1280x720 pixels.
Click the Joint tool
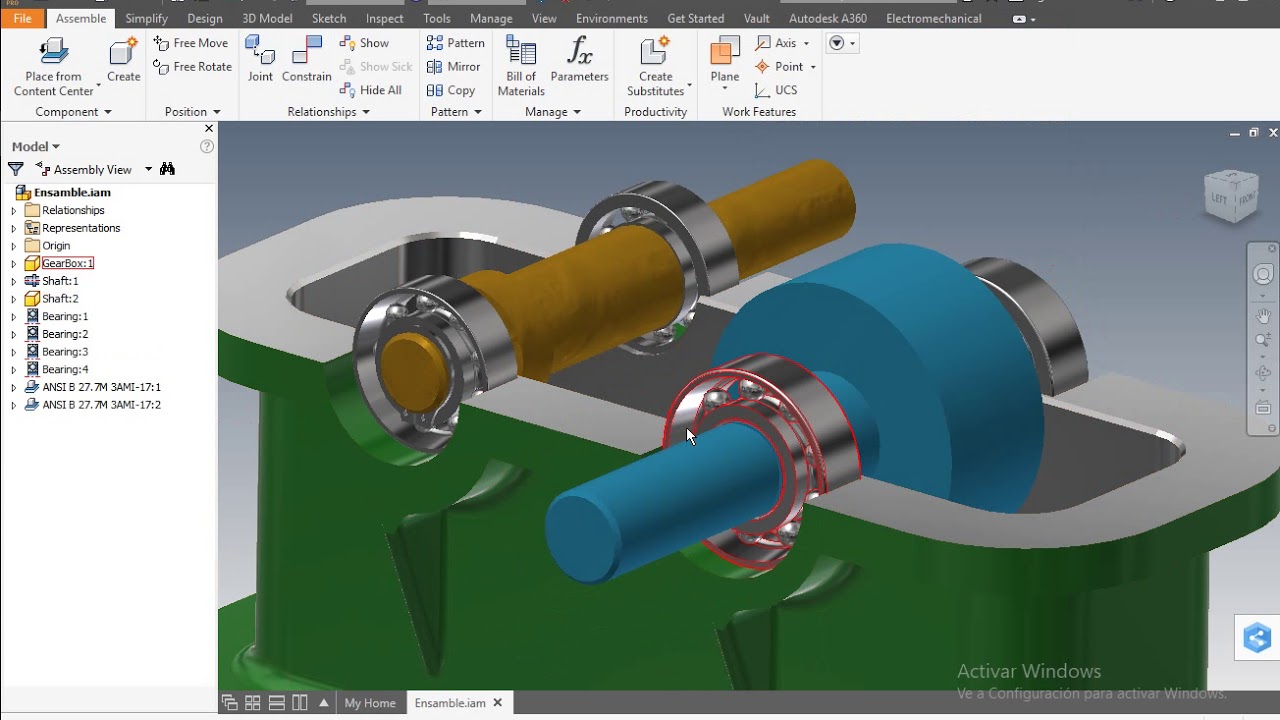coord(260,59)
